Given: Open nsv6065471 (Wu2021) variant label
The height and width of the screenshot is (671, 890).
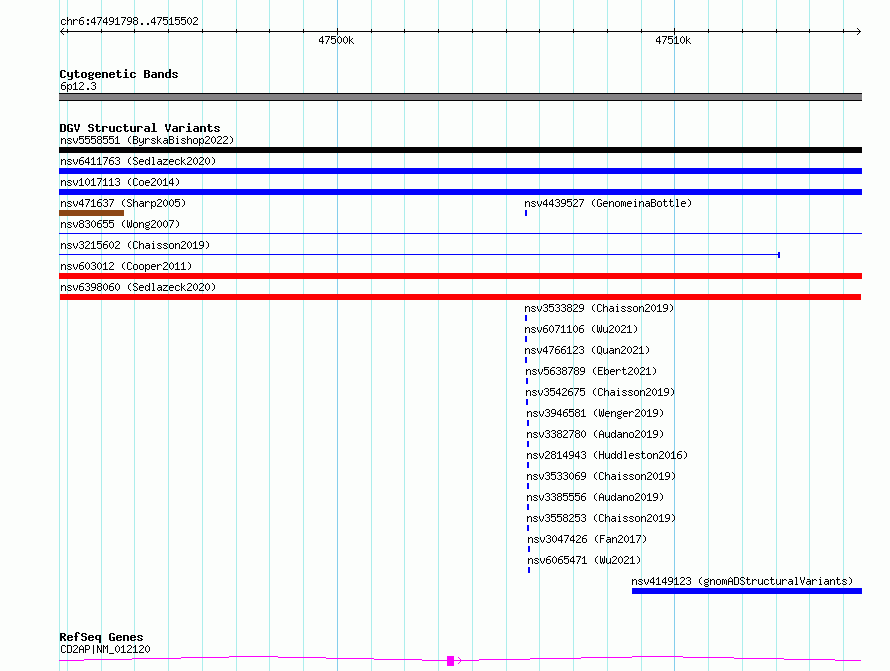Looking at the screenshot, I should pyautogui.click(x=584, y=560).
